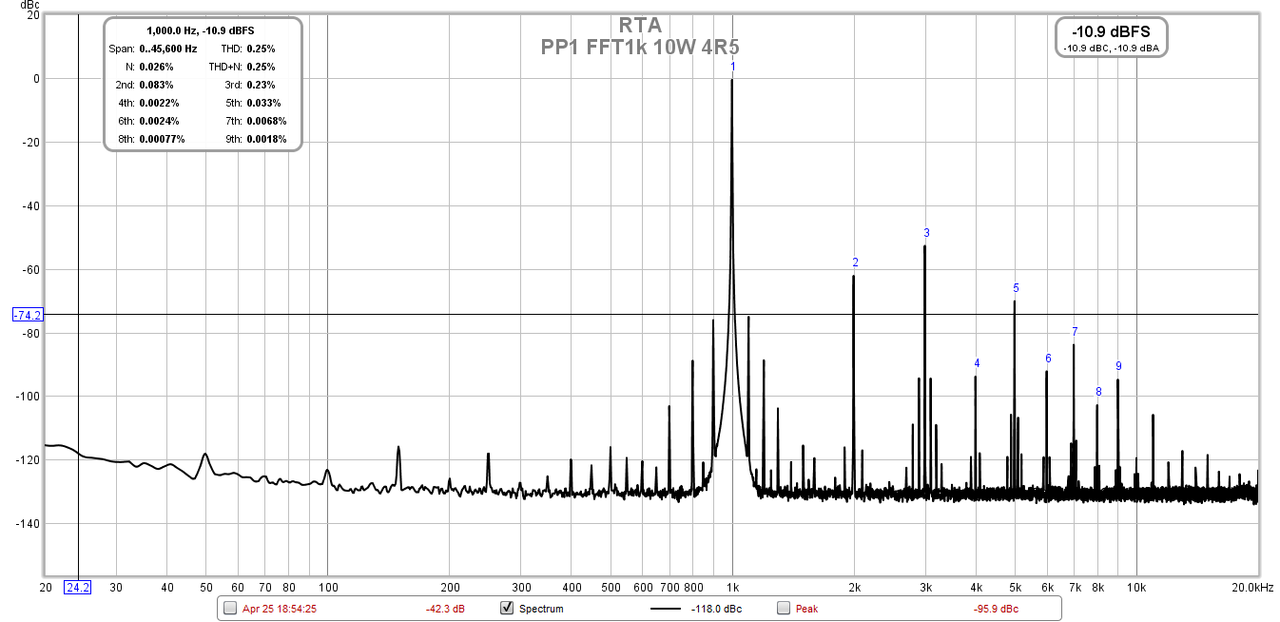Click the 24.2 cursor frequency readout
Image resolution: width=1280 pixels, height=622 pixels.
click(x=77, y=586)
